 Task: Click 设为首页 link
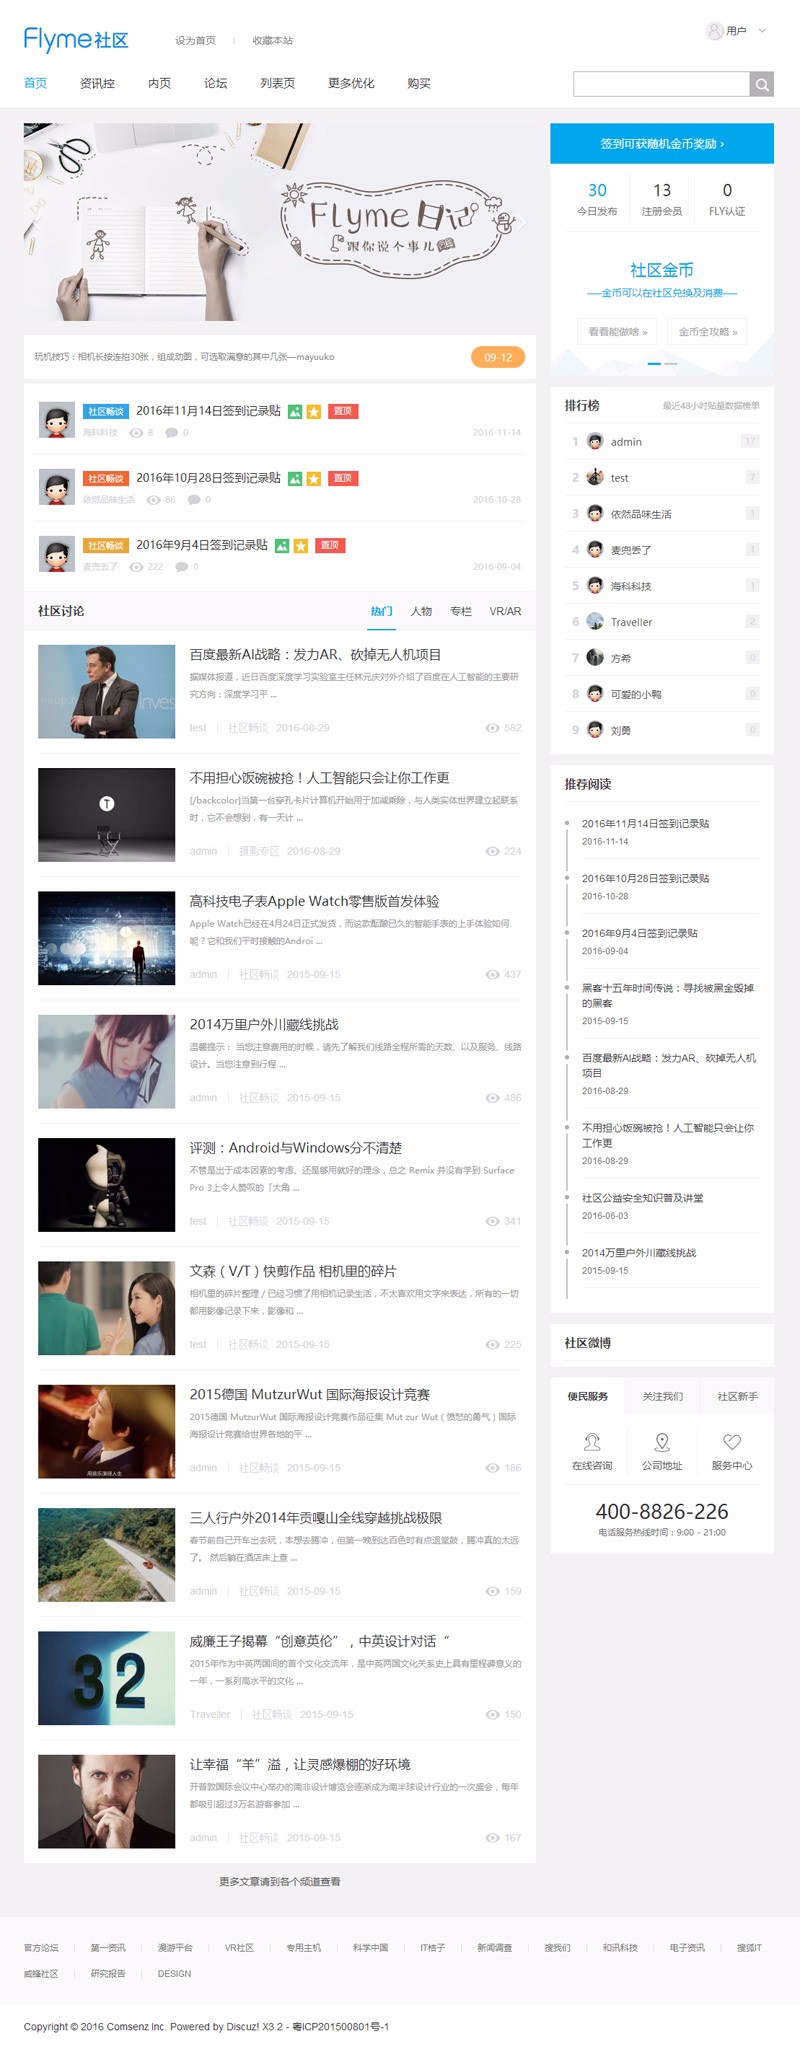(x=195, y=41)
